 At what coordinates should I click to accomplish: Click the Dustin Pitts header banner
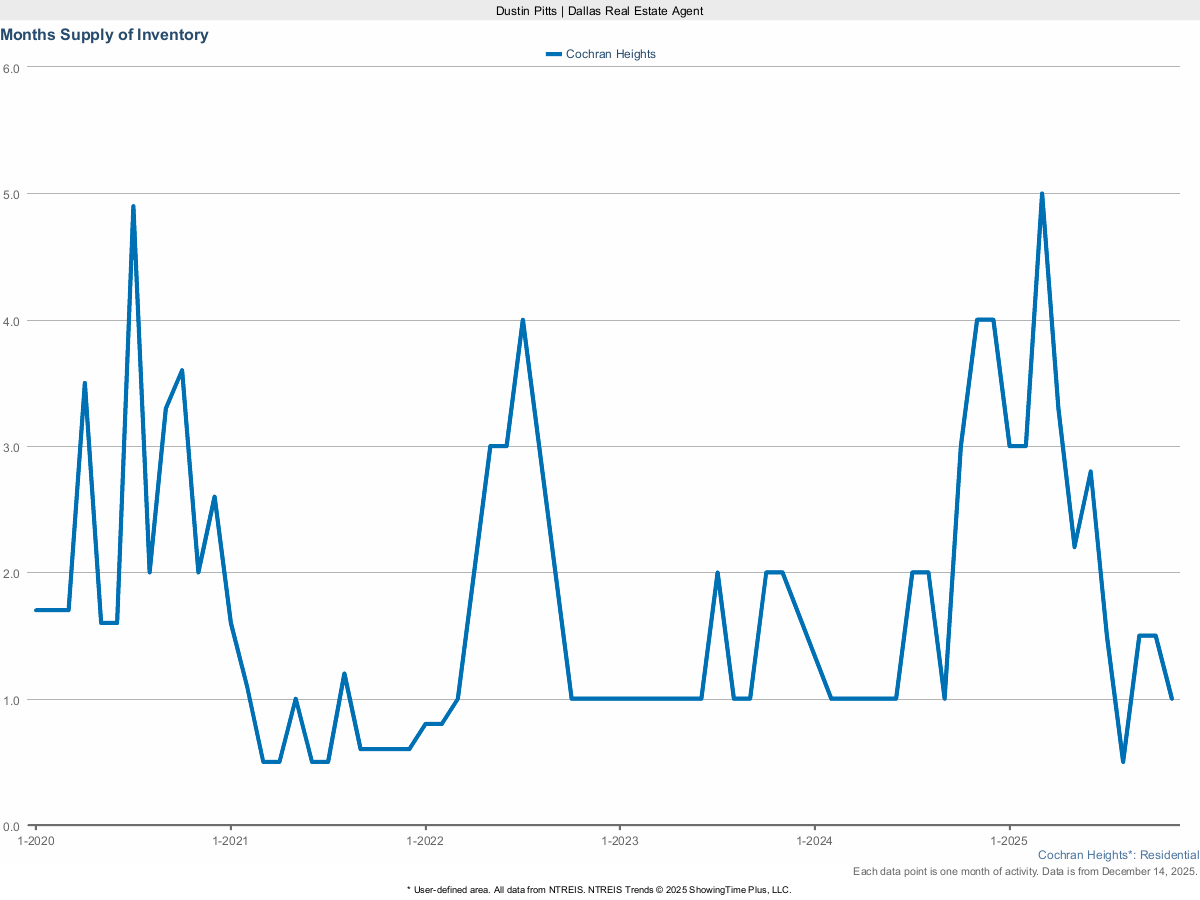[599, 11]
